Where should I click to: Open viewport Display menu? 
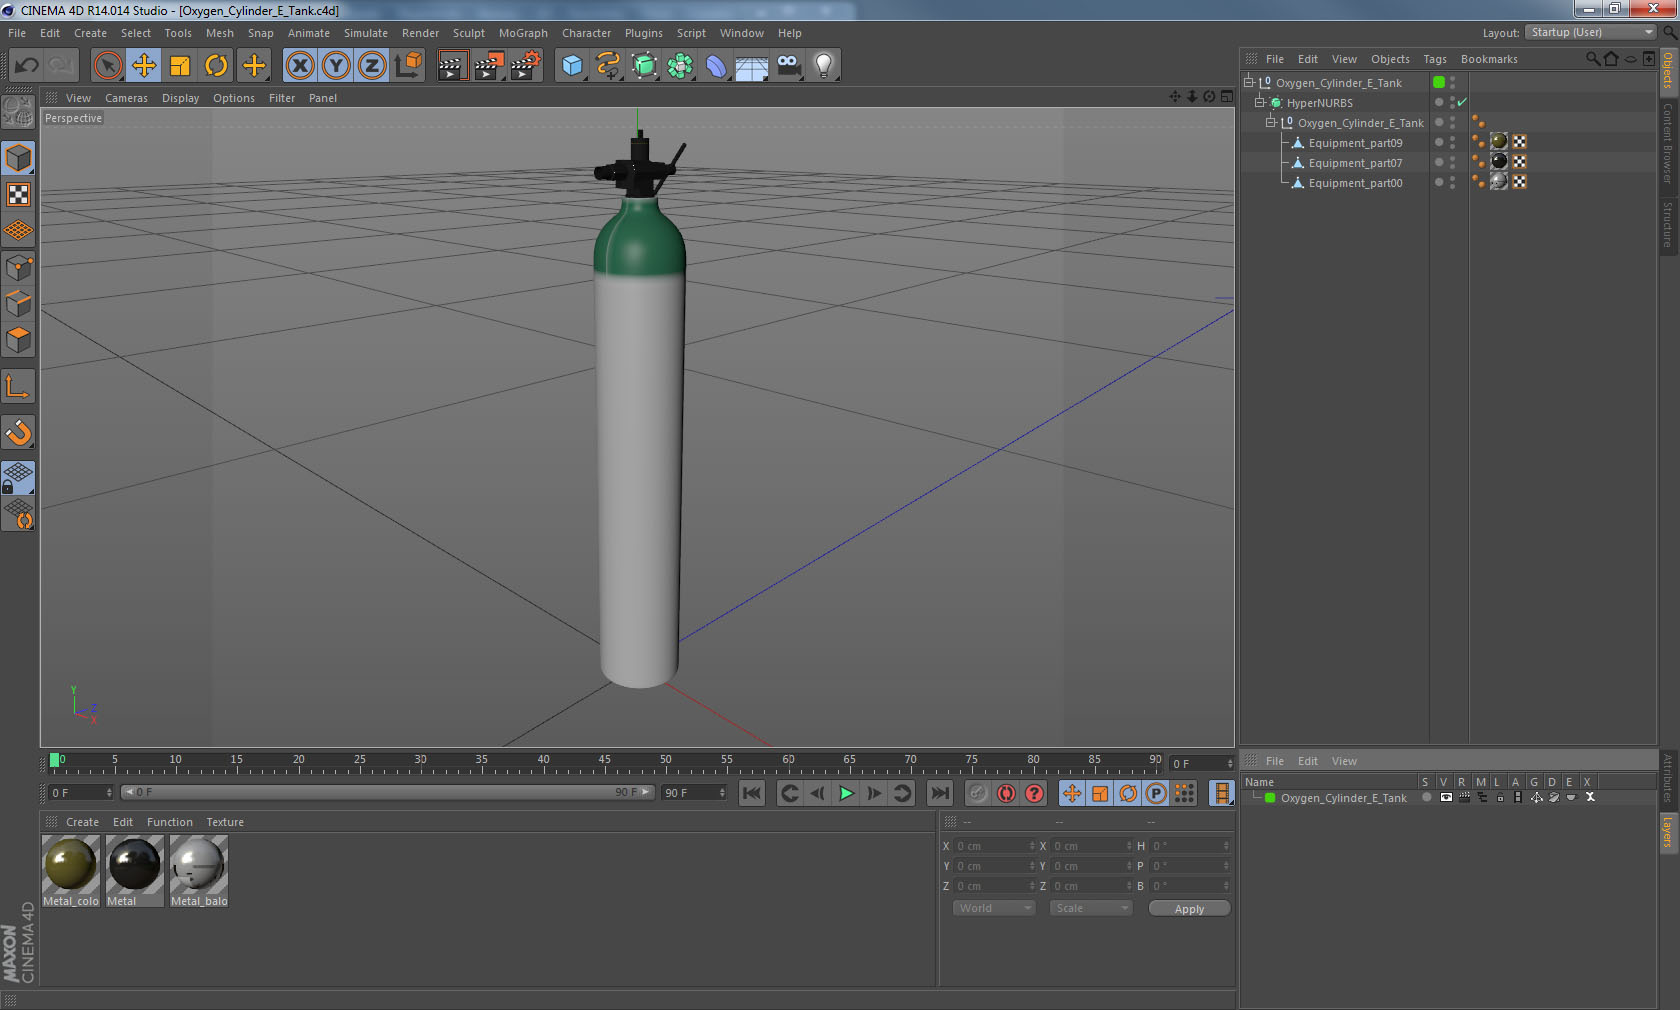coord(180,98)
